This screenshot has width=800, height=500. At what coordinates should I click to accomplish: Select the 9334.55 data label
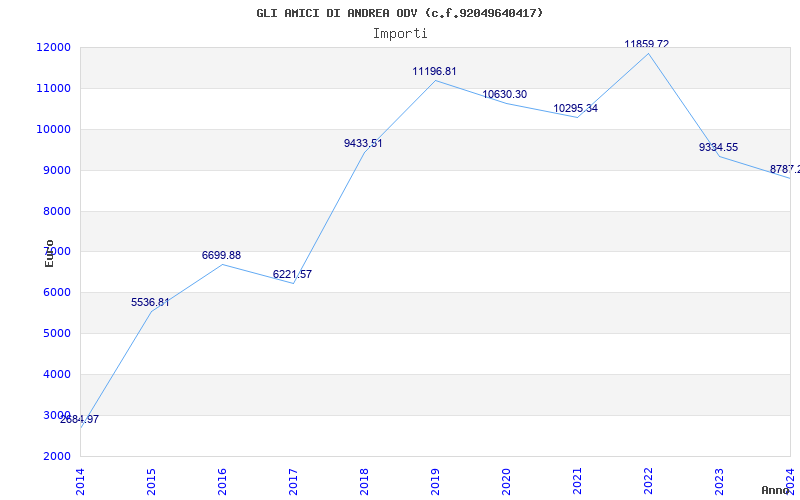(x=718, y=147)
